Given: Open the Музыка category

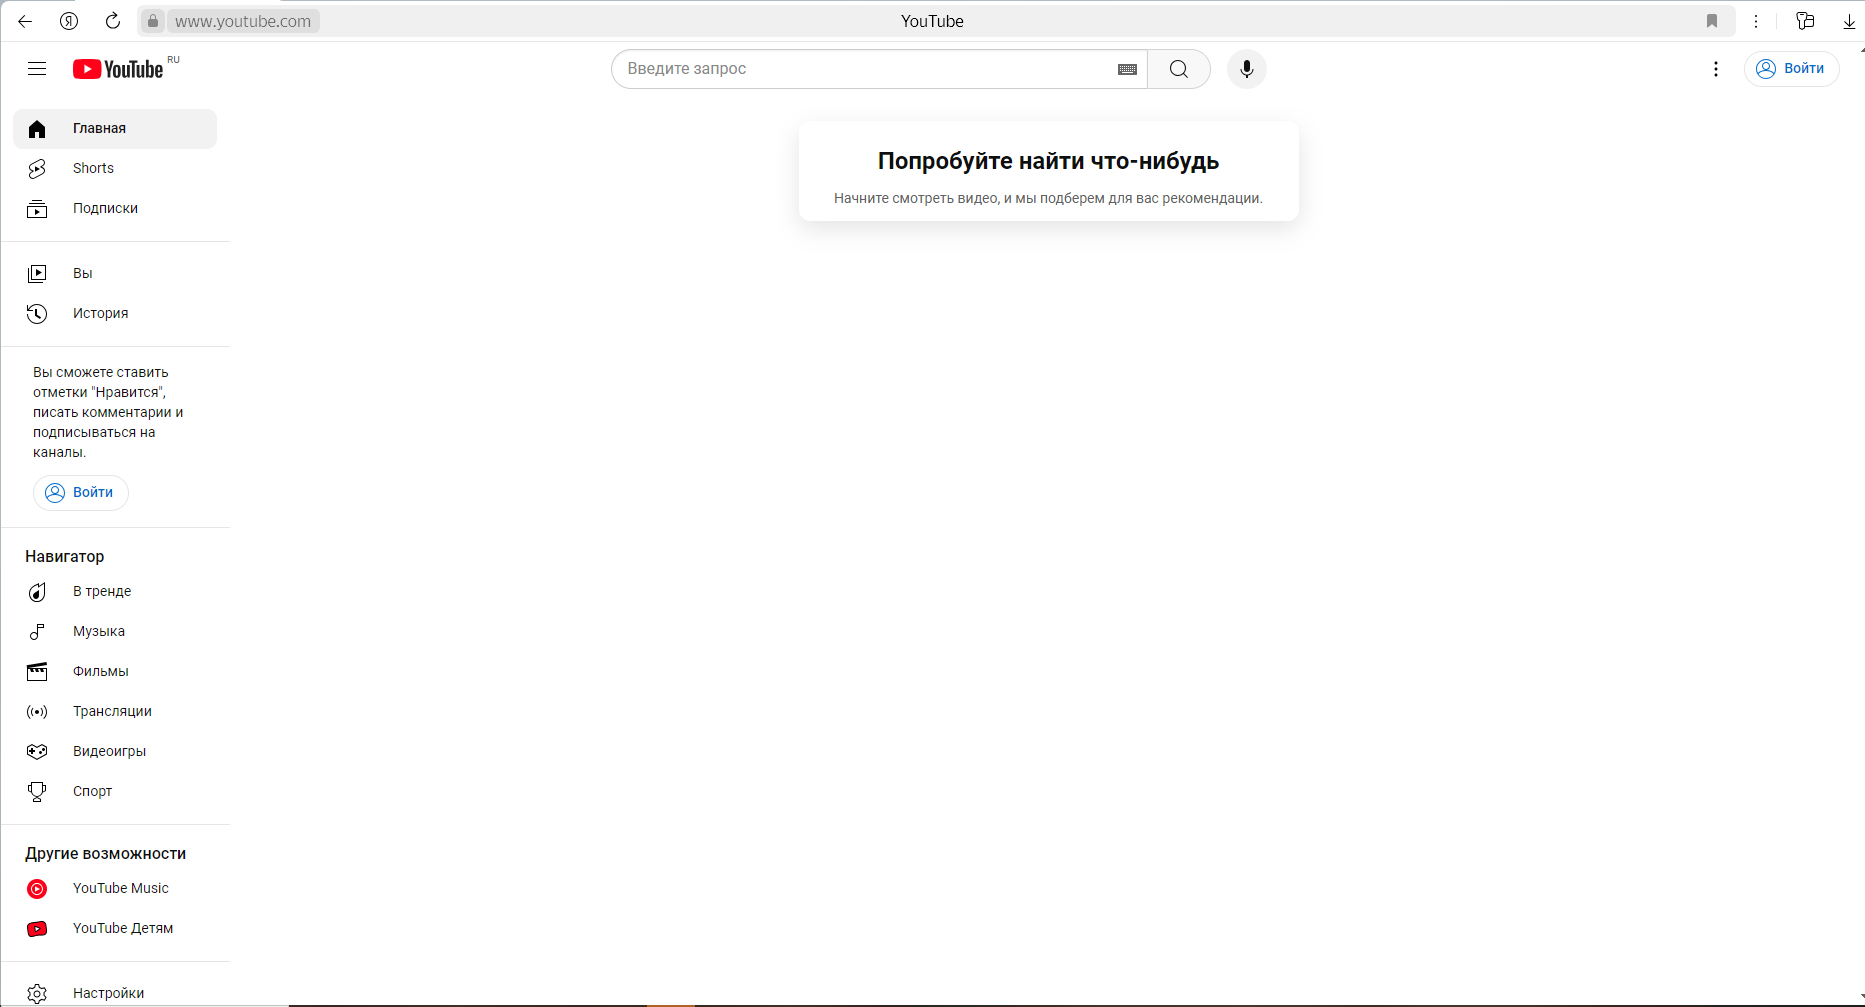Looking at the screenshot, I should tap(98, 631).
